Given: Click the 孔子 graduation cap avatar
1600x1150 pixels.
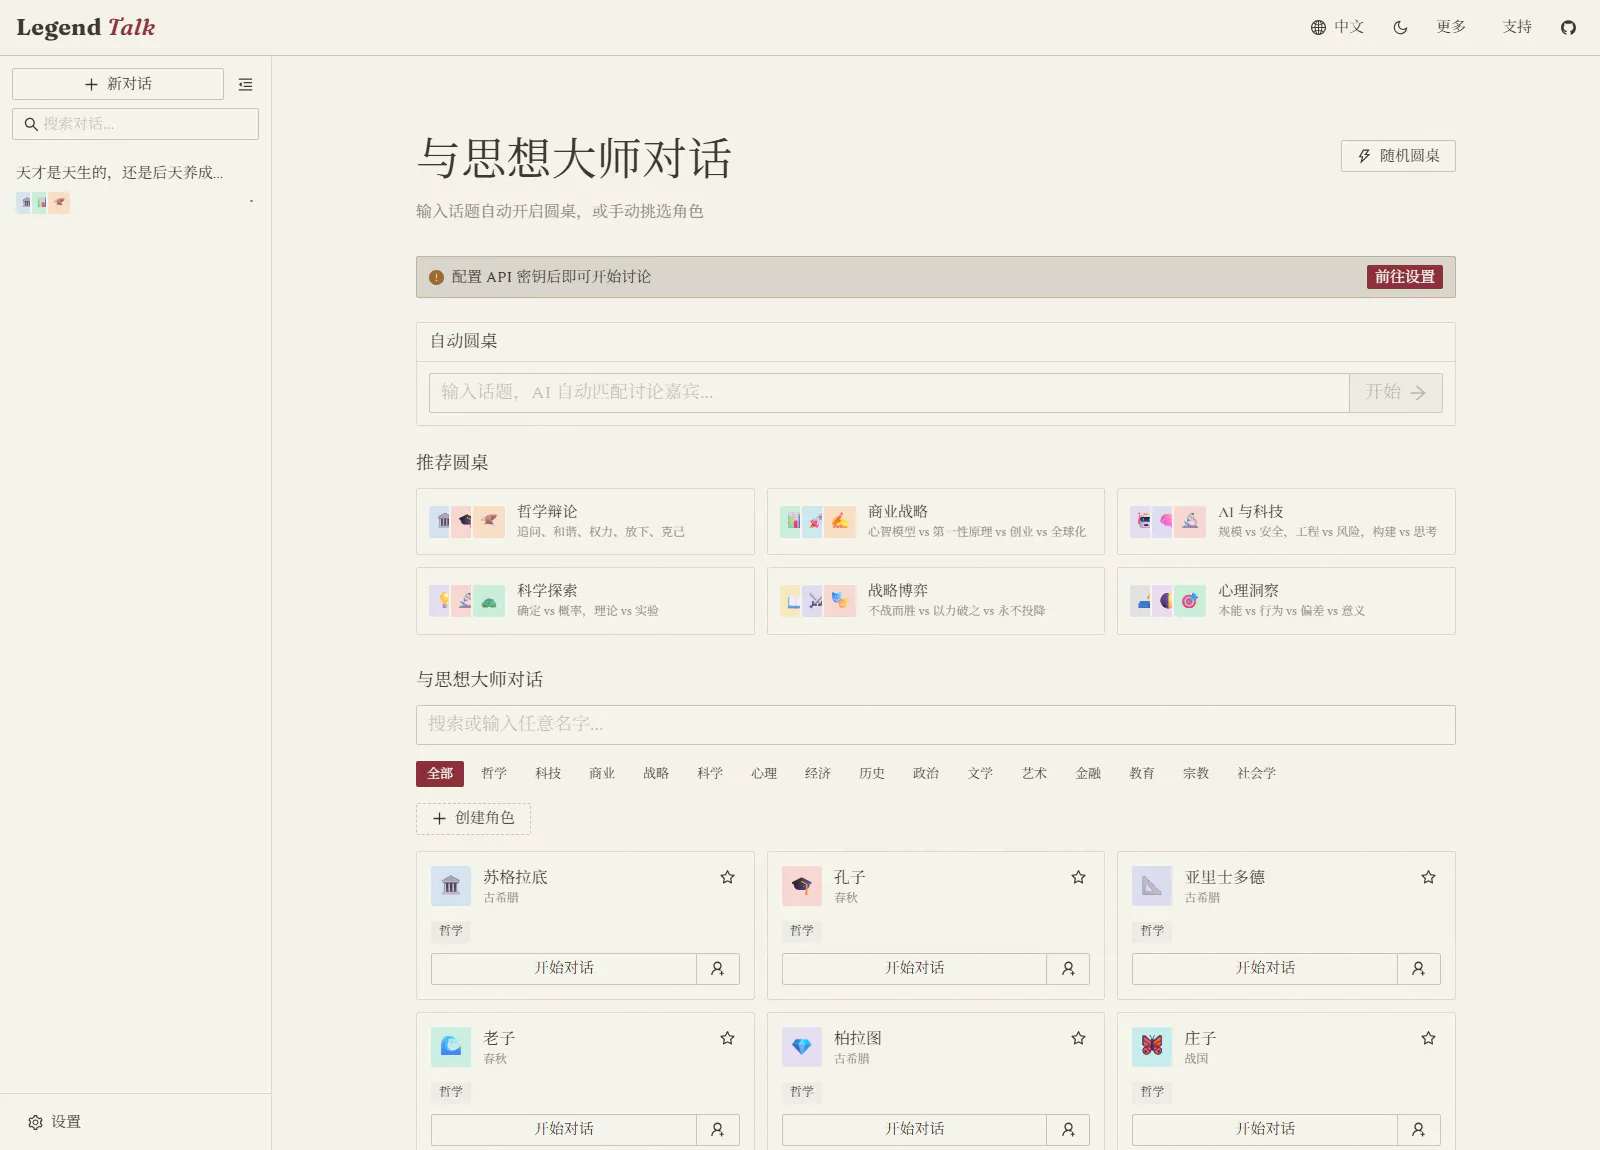Looking at the screenshot, I should tap(802, 886).
